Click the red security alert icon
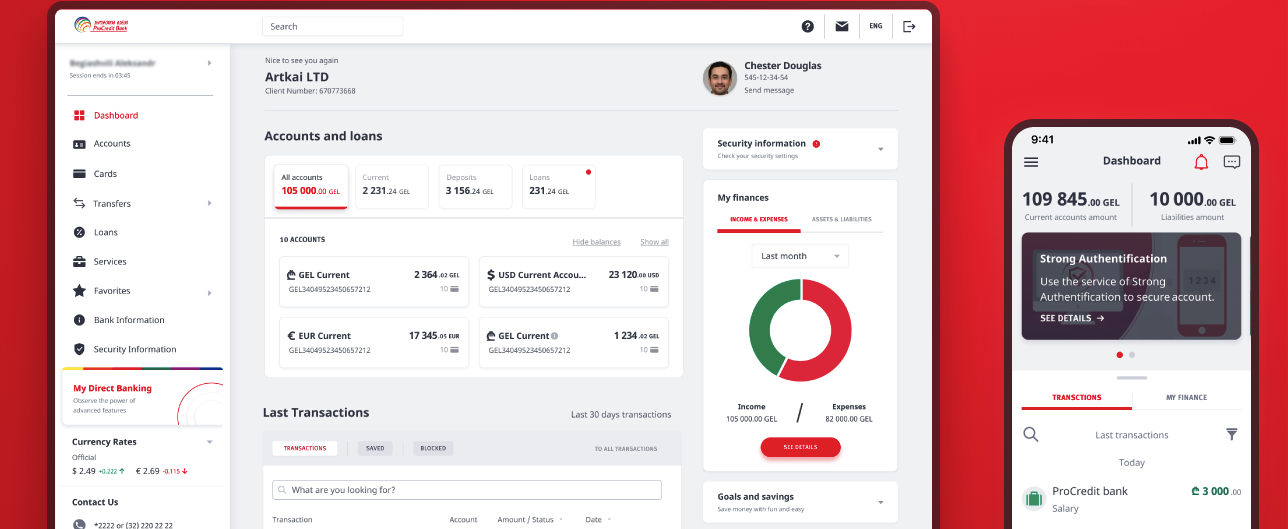 (816, 144)
